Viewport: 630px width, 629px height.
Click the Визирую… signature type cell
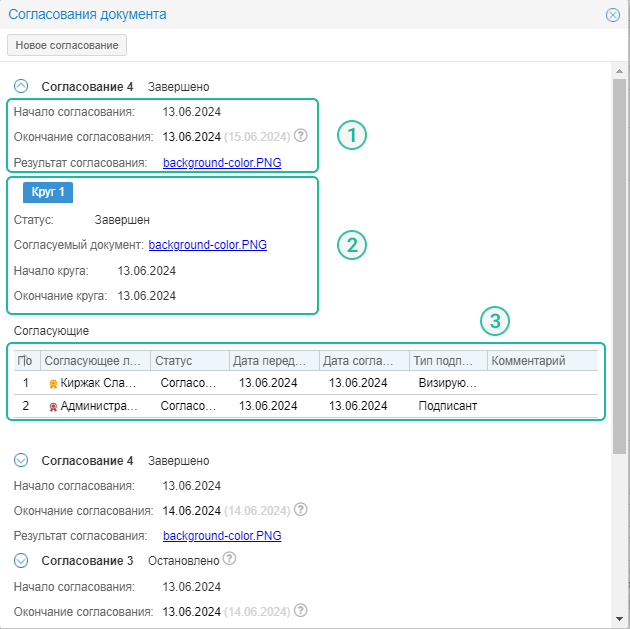(448, 383)
